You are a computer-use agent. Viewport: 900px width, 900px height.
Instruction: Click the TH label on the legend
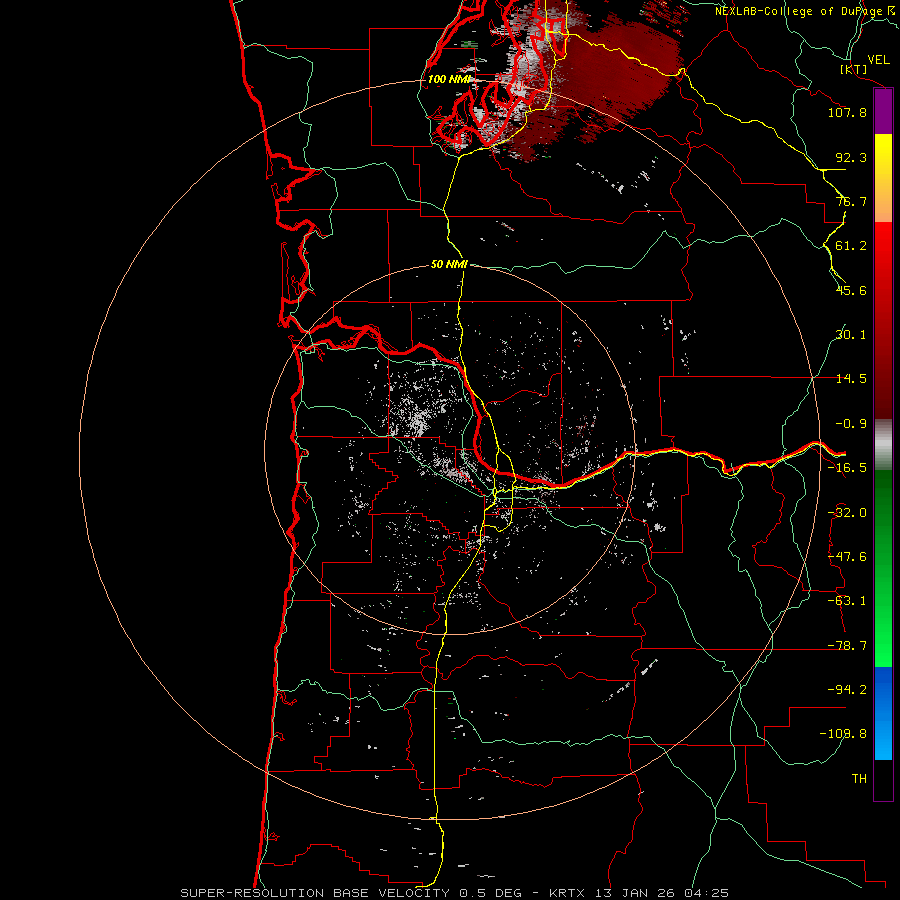point(859,779)
